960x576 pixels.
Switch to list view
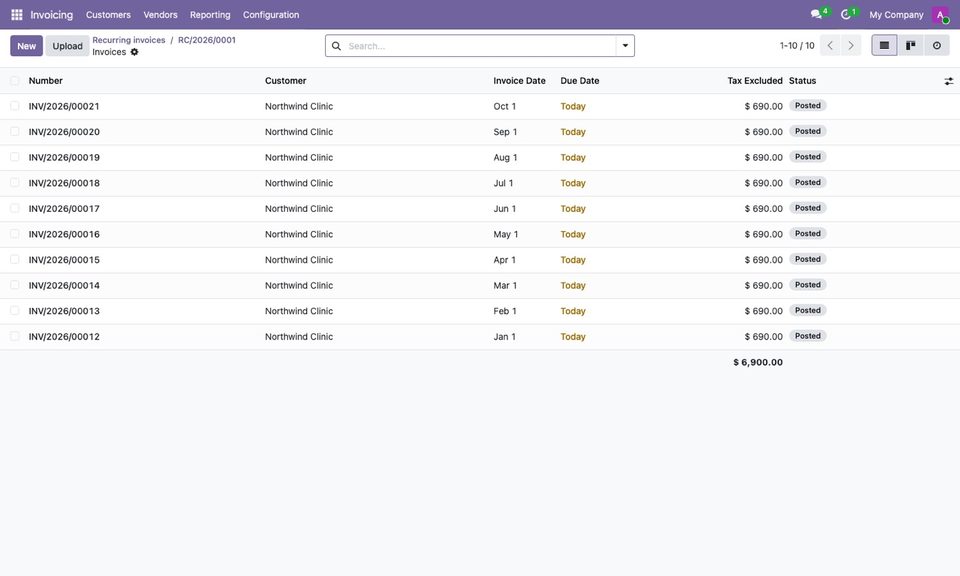pos(884,45)
